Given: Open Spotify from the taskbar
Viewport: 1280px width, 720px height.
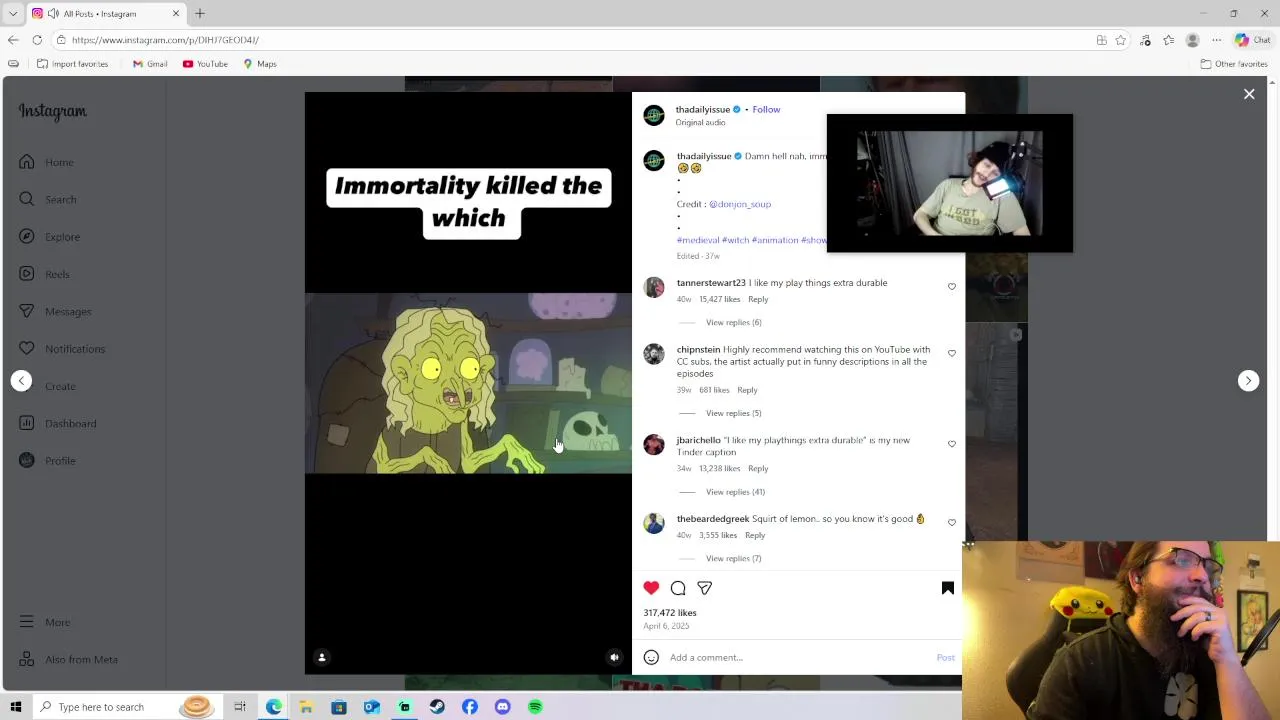Looking at the screenshot, I should point(535,707).
